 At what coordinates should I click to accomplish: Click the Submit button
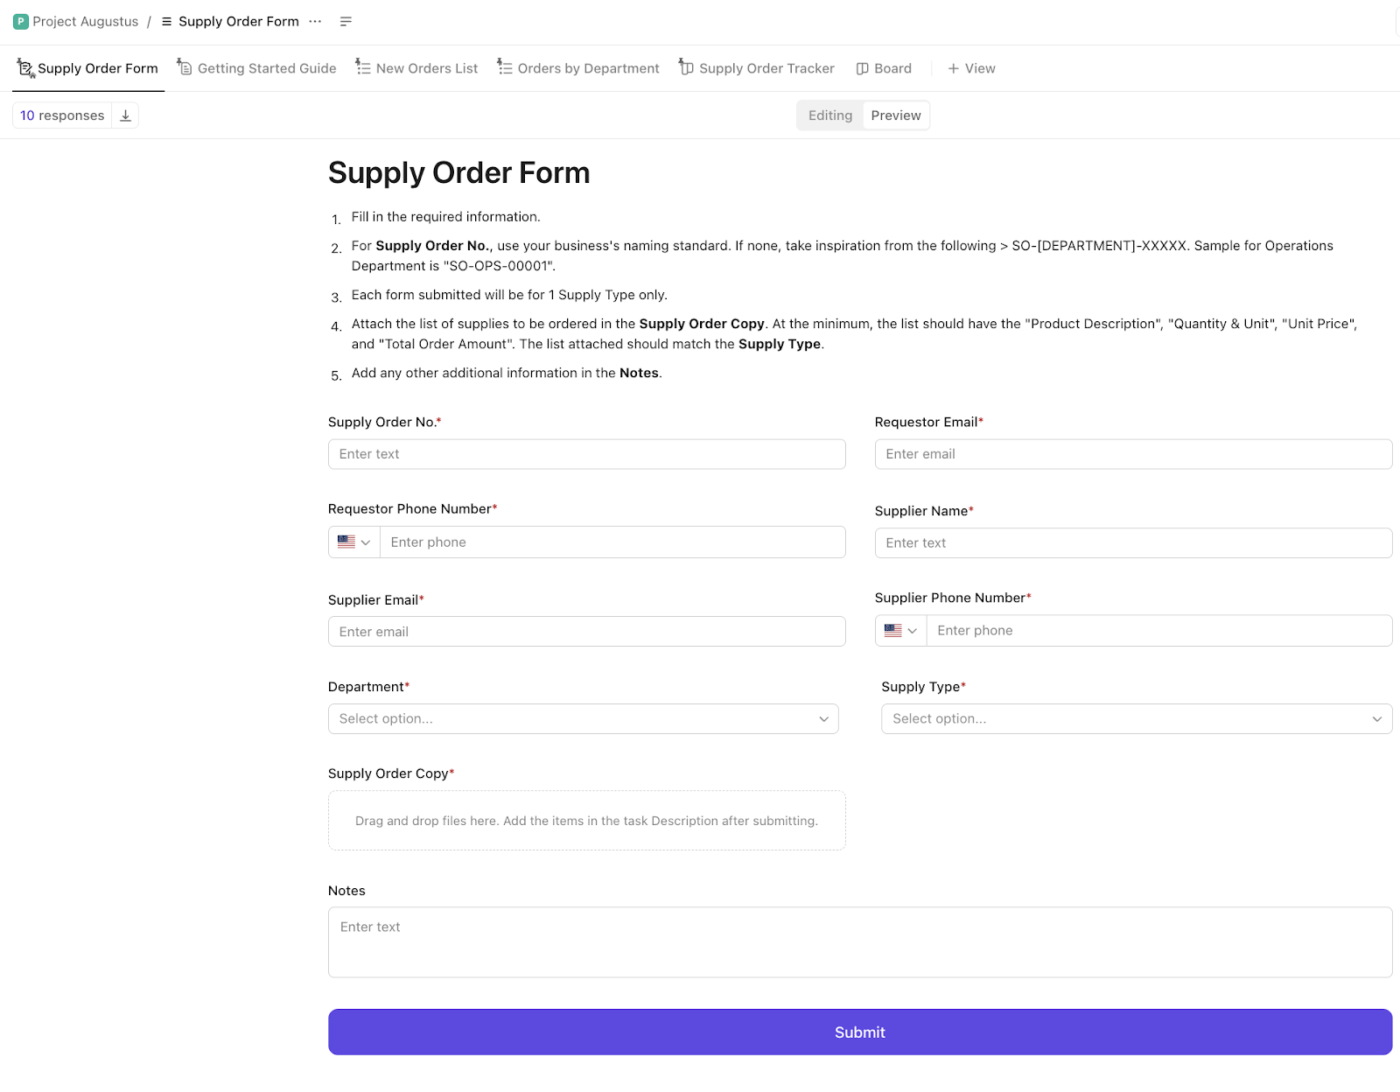pos(859,1031)
